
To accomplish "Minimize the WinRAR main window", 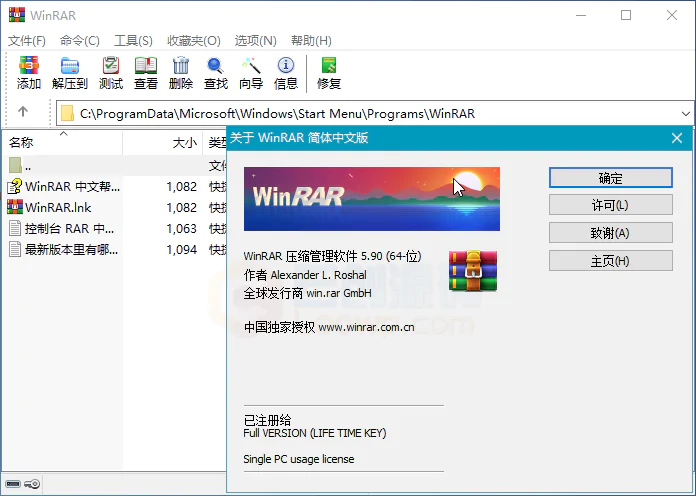I will (x=581, y=15).
